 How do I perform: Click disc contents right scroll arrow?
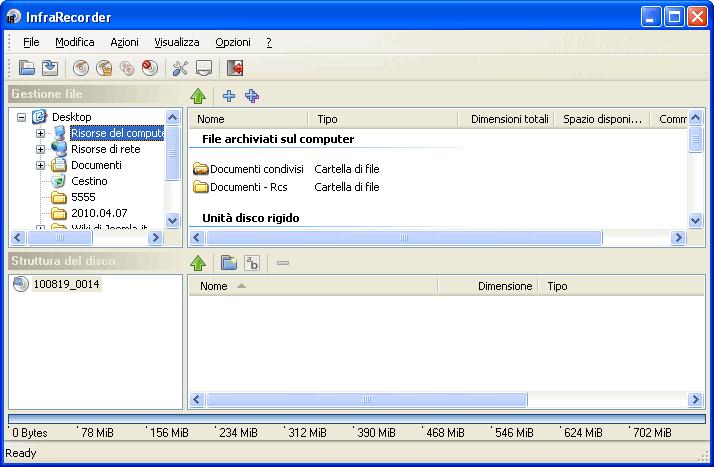tap(695, 400)
